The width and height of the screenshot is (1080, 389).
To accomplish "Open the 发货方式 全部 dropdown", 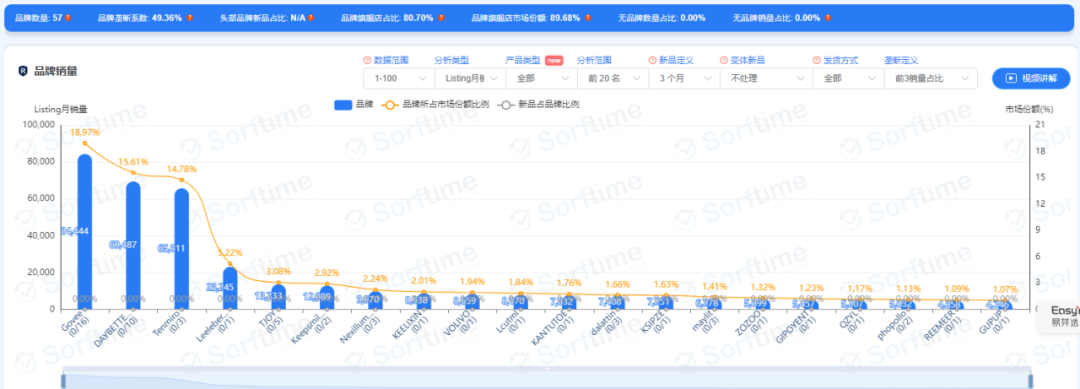I will pos(848,78).
